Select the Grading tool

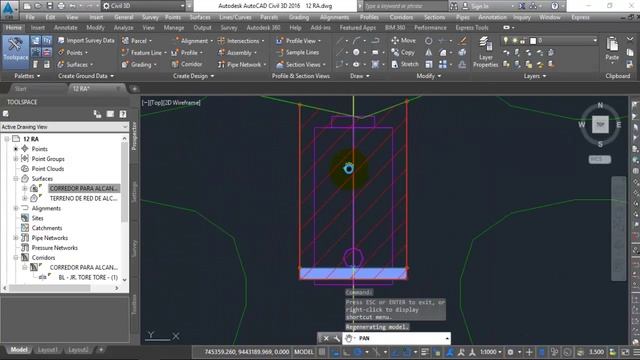(x=139, y=64)
